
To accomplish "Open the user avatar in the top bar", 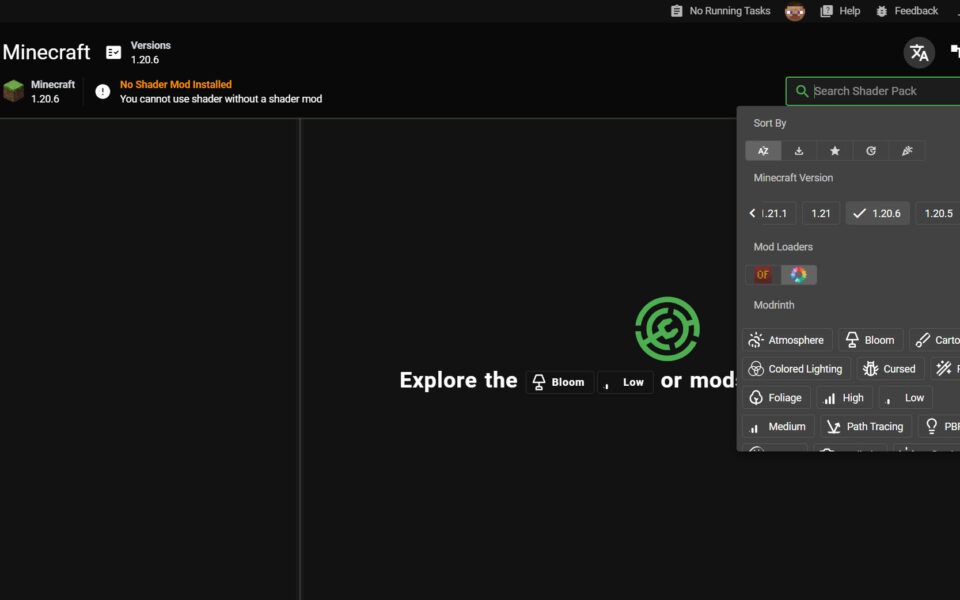I will click(795, 11).
